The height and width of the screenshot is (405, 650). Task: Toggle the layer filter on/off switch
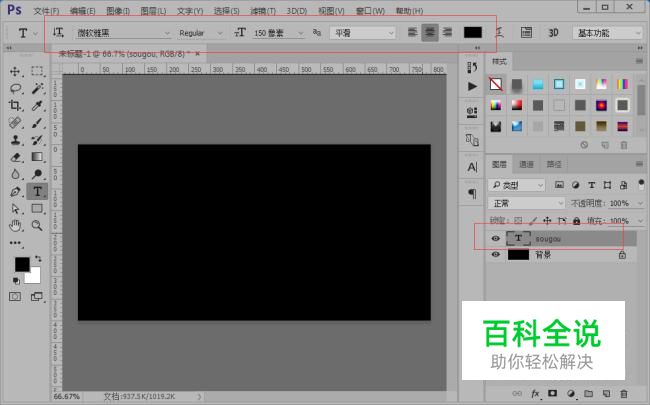tap(641, 184)
